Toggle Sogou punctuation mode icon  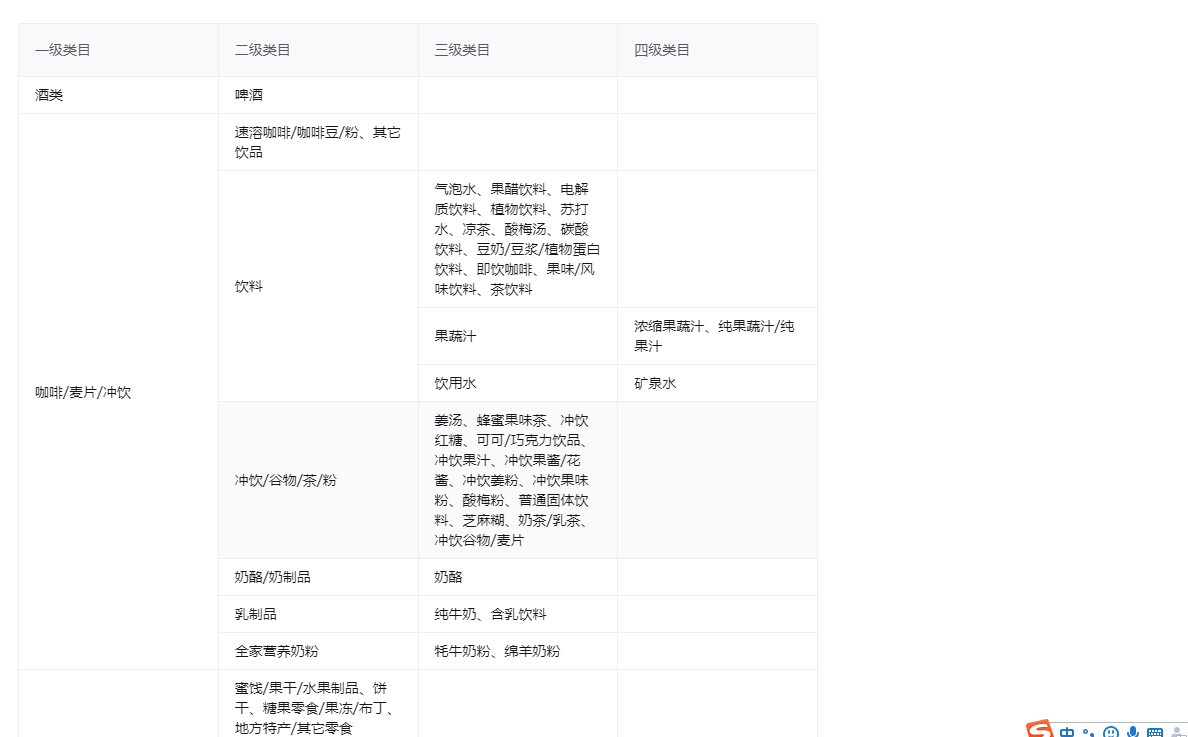[x=1089, y=733]
